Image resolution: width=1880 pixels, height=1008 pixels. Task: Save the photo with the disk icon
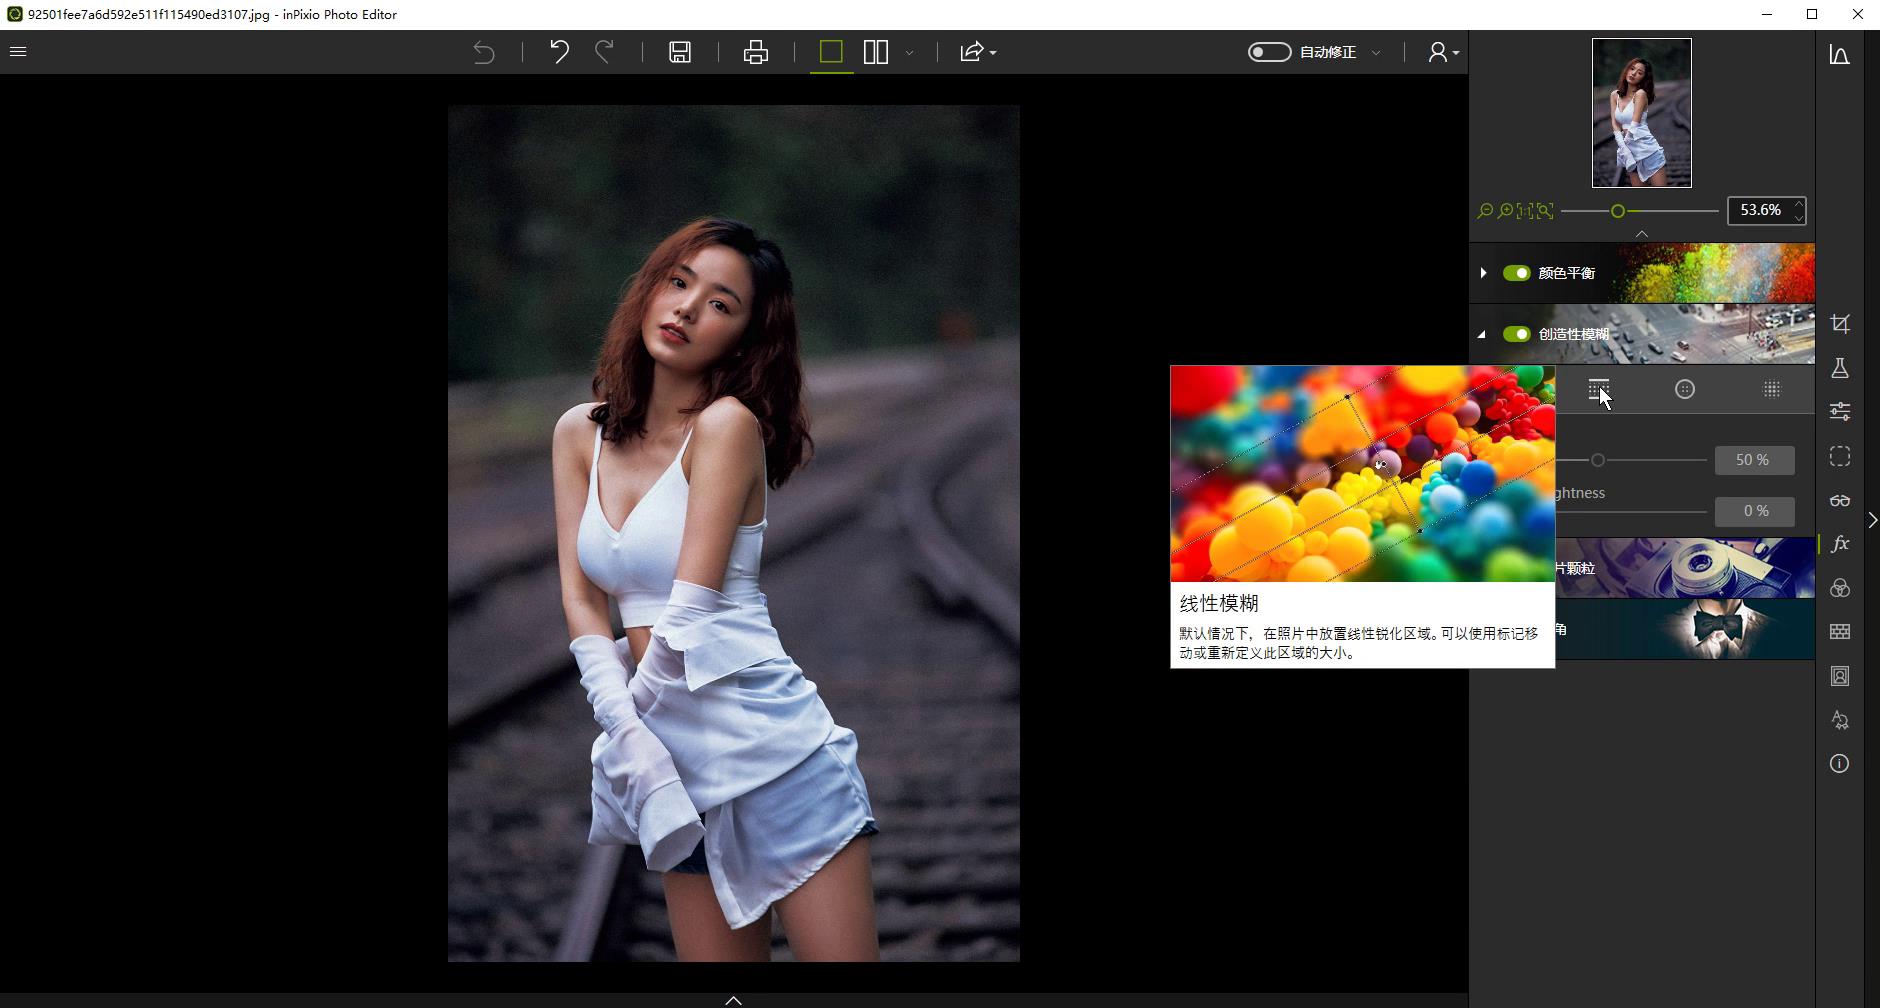point(680,52)
